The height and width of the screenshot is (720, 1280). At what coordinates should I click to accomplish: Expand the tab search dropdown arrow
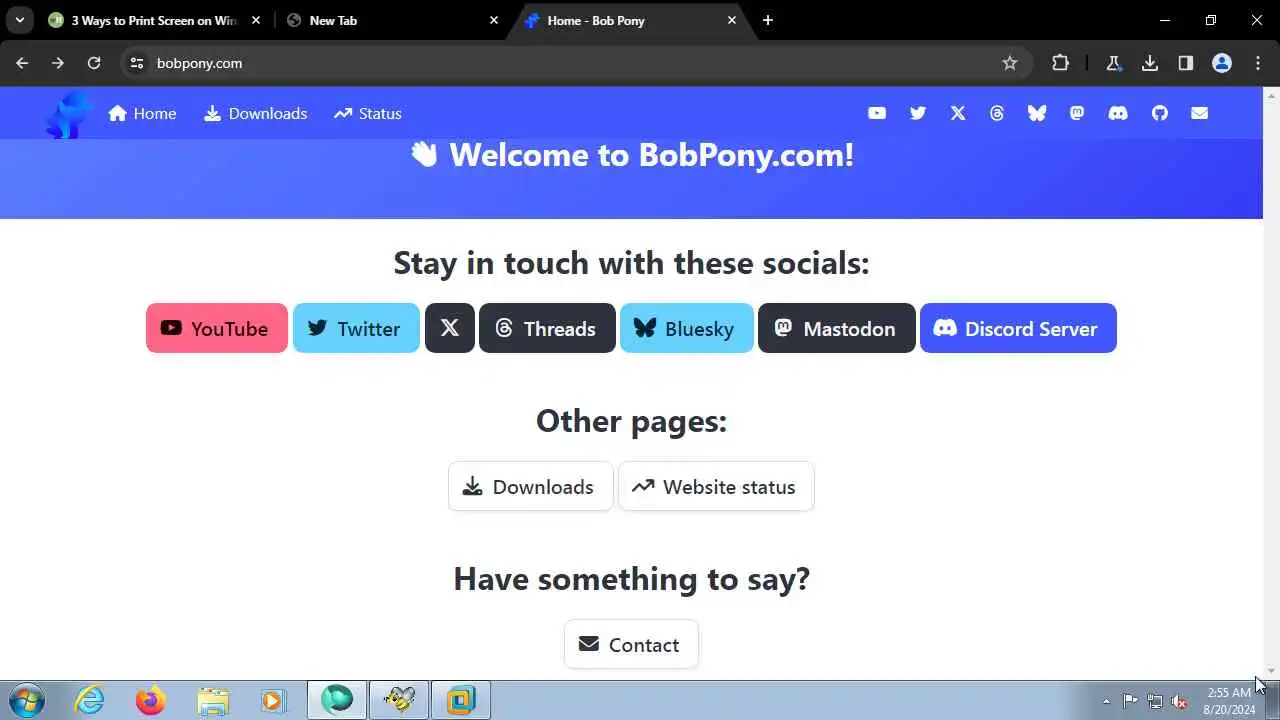click(x=20, y=20)
